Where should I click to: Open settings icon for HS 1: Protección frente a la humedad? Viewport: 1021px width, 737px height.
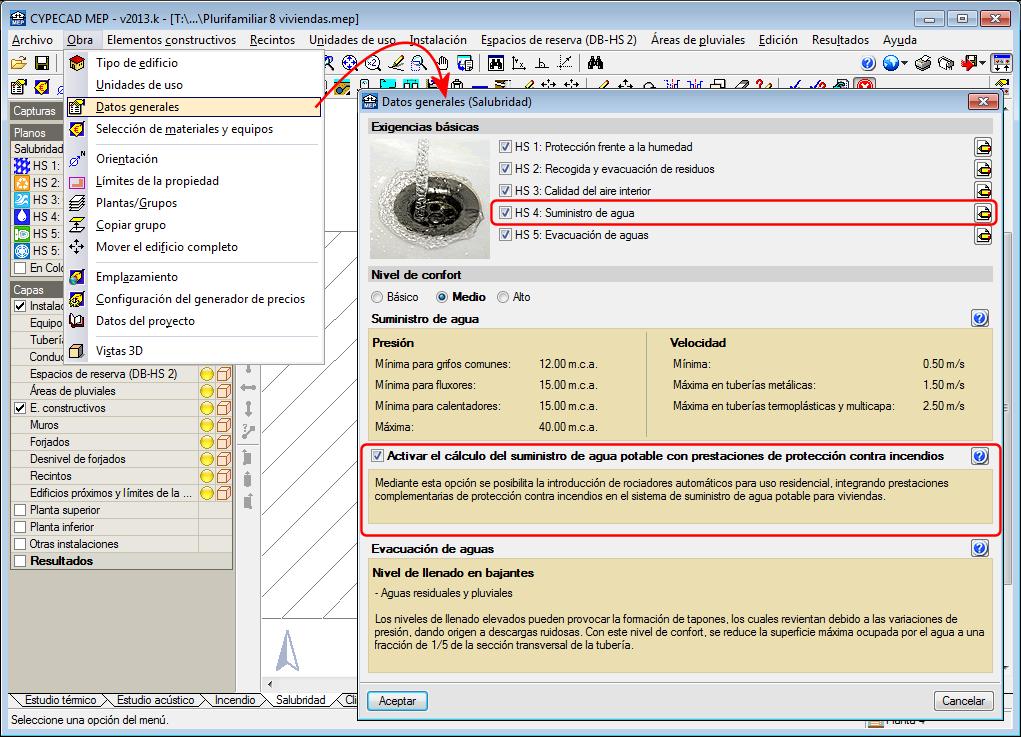(x=984, y=147)
